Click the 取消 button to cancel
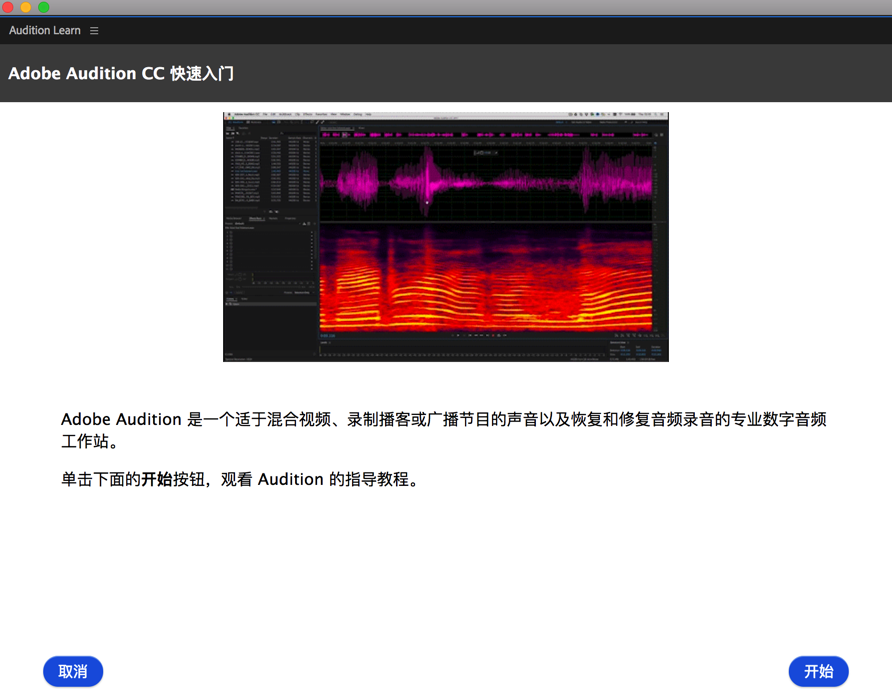The height and width of the screenshot is (696, 892). (x=73, y=672)
